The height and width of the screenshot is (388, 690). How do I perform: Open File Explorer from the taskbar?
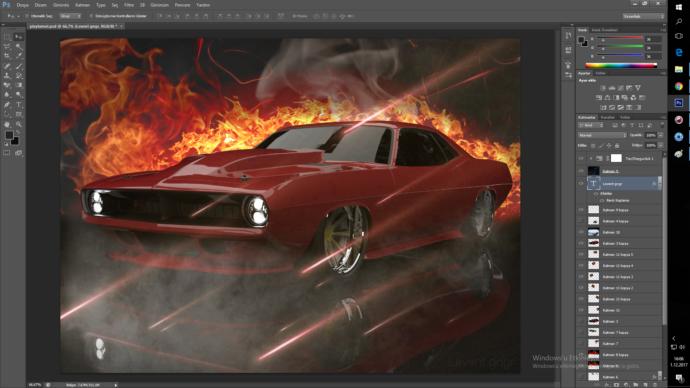[679, 69]
